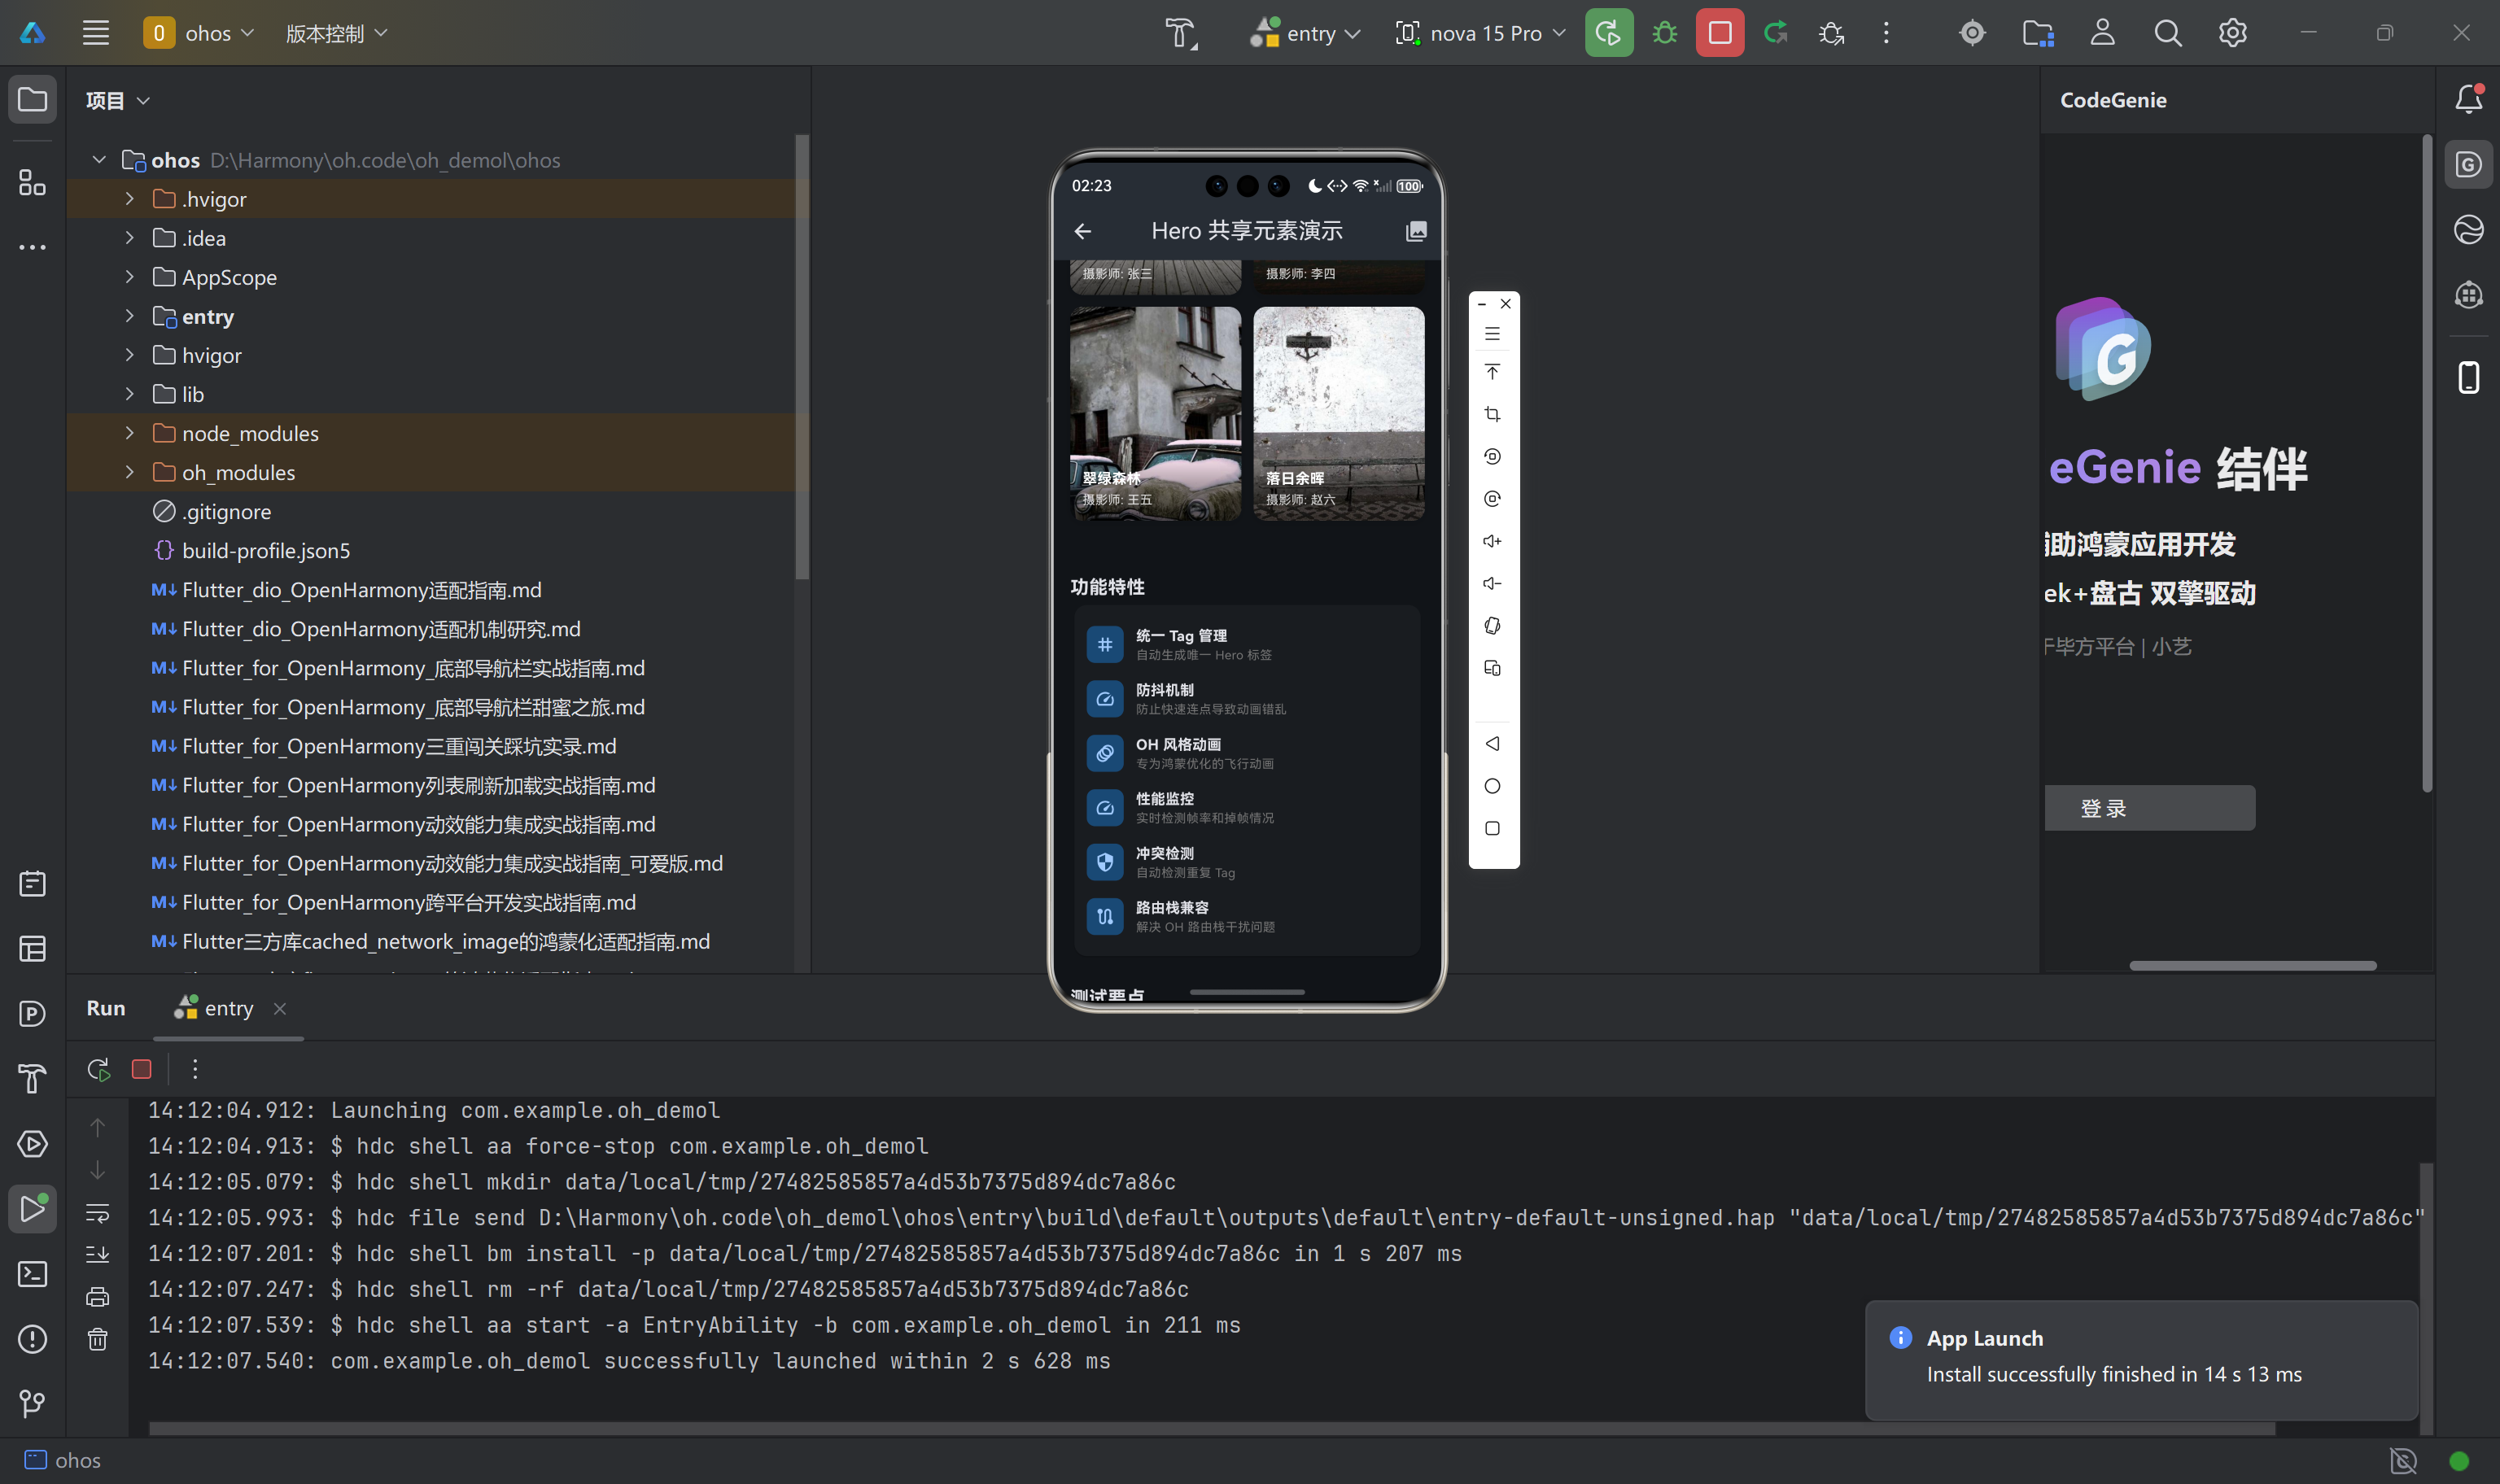Screen dimensions: 2500x1484
Task: Stop the process in Run panel
Action: [x=141, y=1070]
